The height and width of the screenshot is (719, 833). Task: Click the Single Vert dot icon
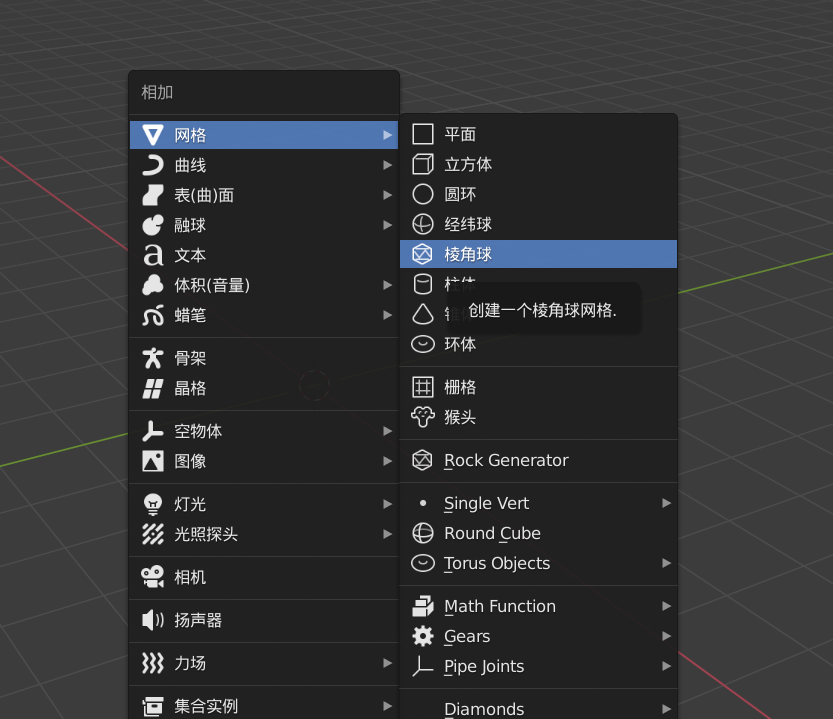click(x=423, y=503)
